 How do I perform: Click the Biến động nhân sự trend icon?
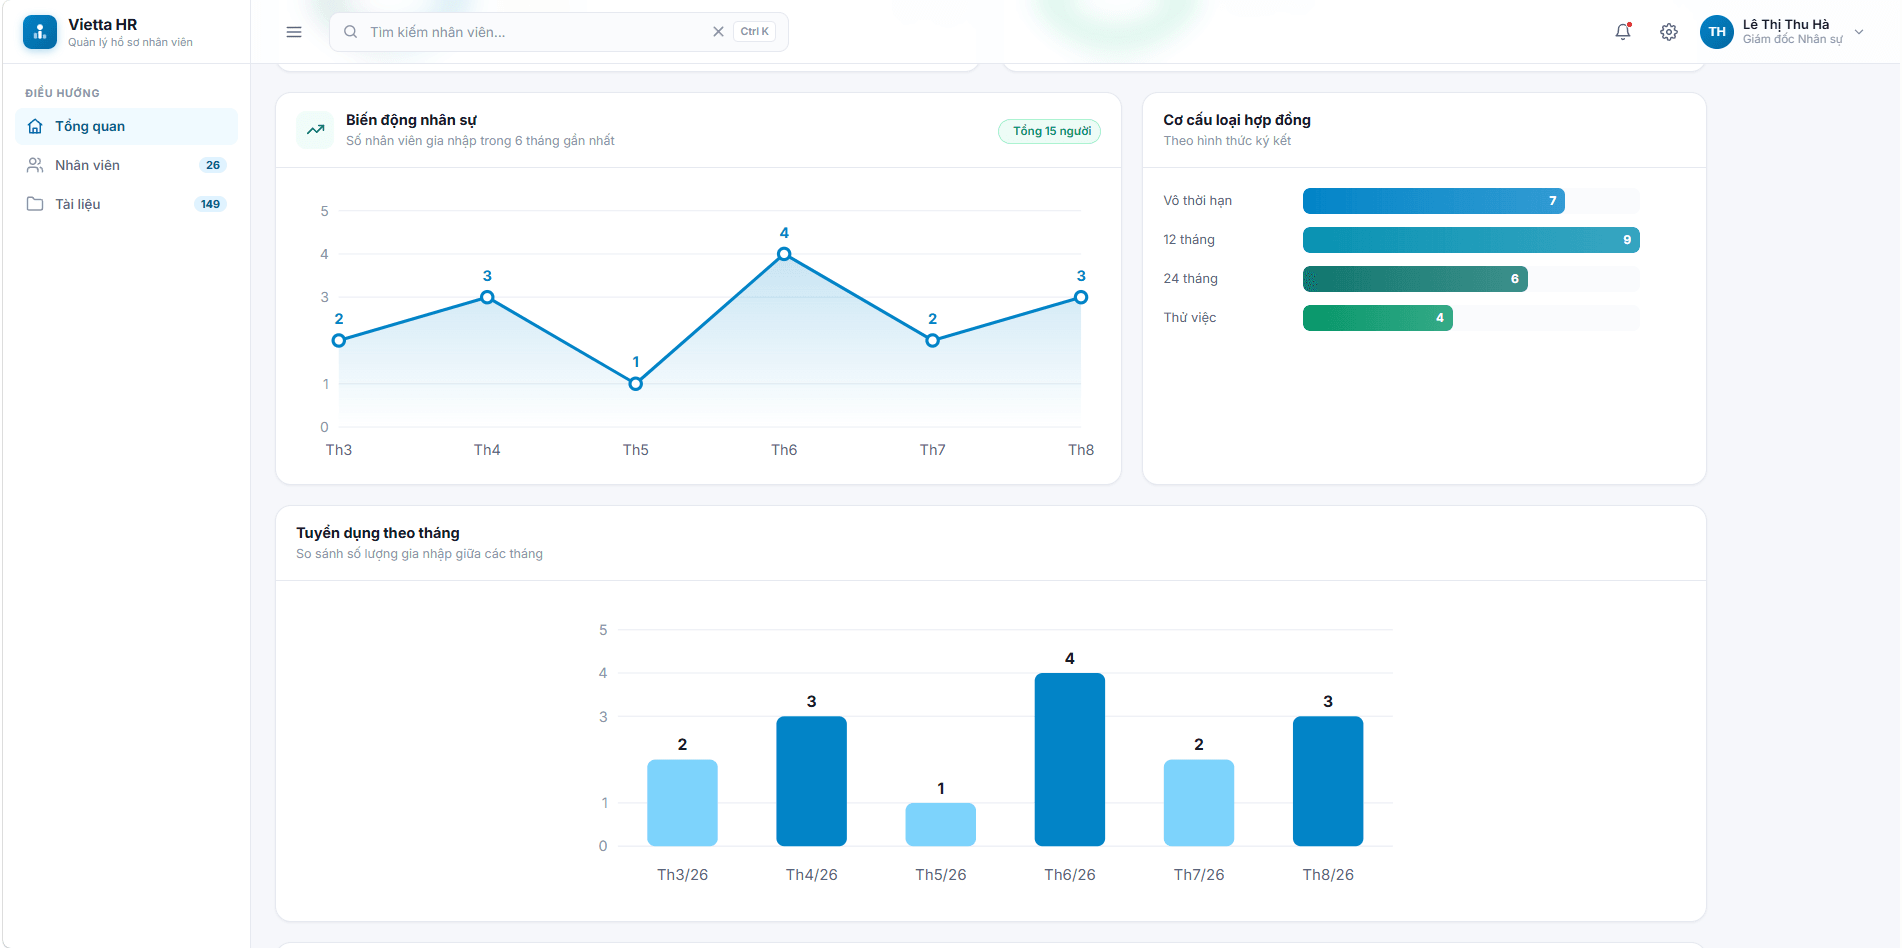point(315,130)
